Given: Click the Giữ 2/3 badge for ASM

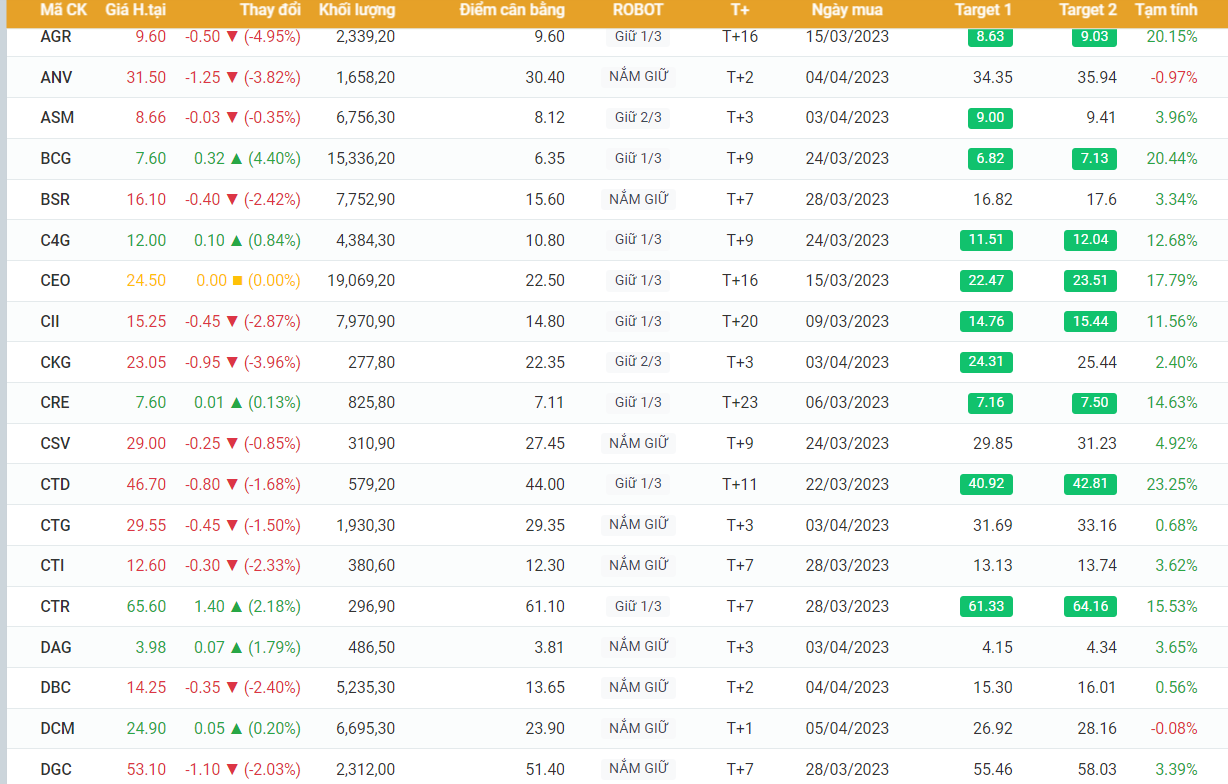Looking at the screenshot, I should pyautogui.click(x=638, y=118).
